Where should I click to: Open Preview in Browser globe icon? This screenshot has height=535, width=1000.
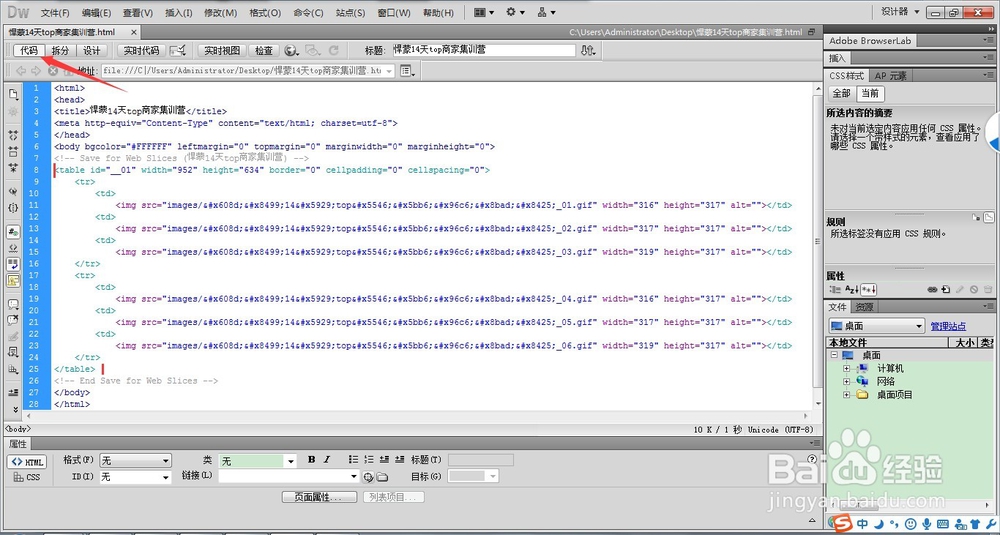click(x=291, y=50)
